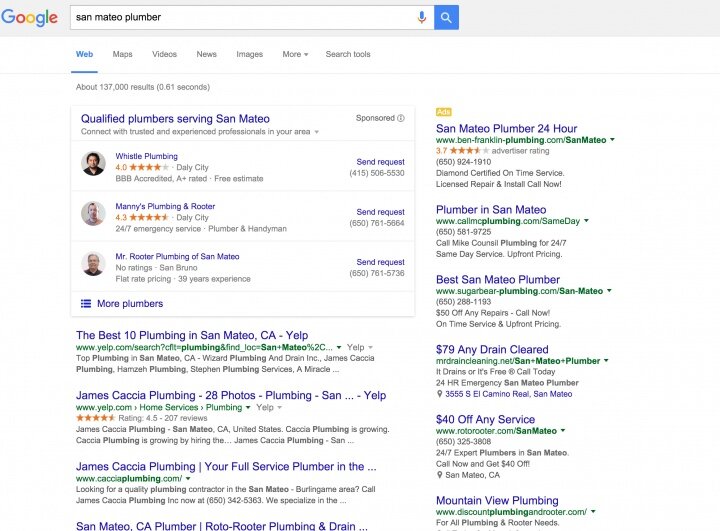Click ben-franklin-plumbing 3.7 advertiser rating stars
This screenshot has height=531, width=720.
coord(469,151)
